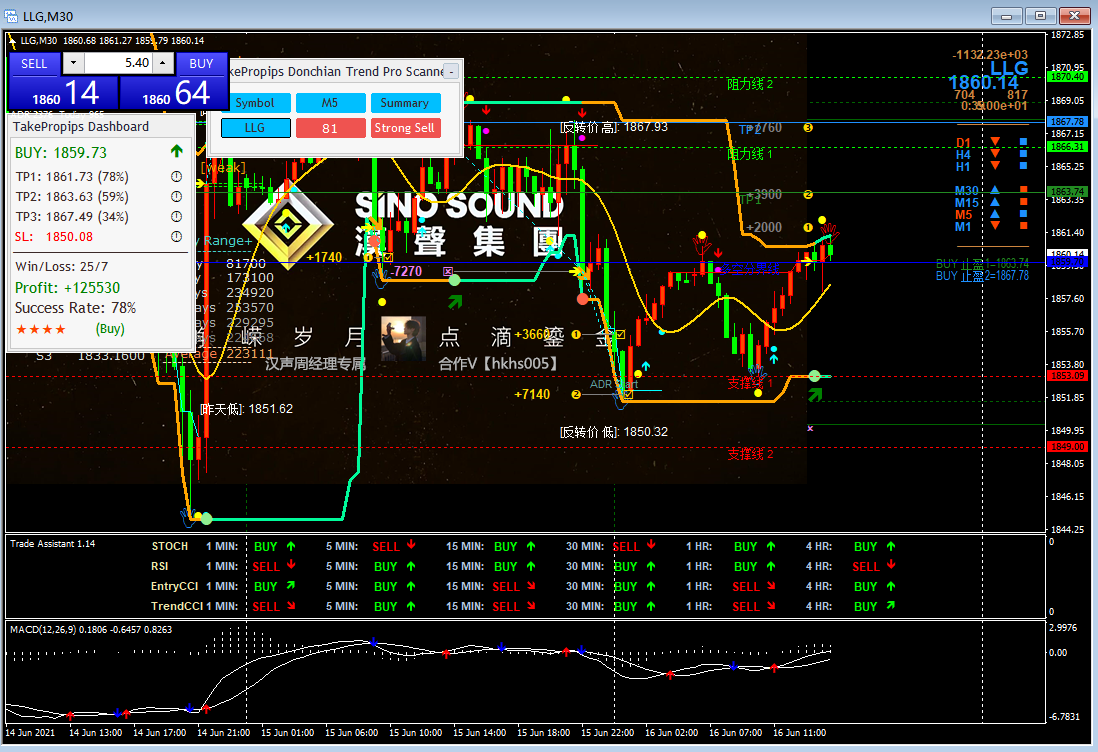Image resolution: width=1098 pixels, height=752 pixels.
Task: Click the Symbol column header in scanner
Action: tap(255, 103)
